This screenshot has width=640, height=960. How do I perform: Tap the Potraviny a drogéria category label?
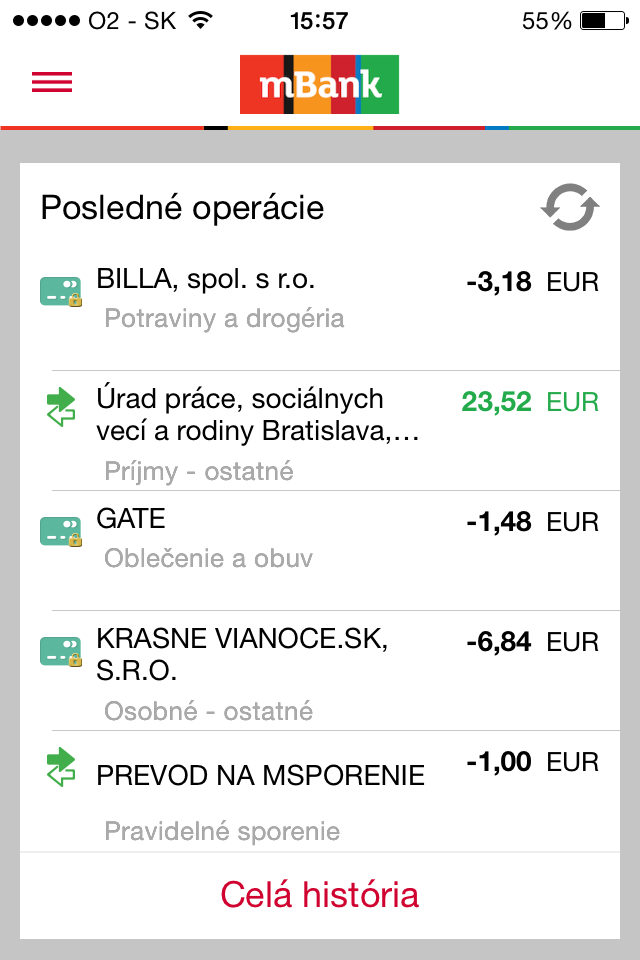224,319
